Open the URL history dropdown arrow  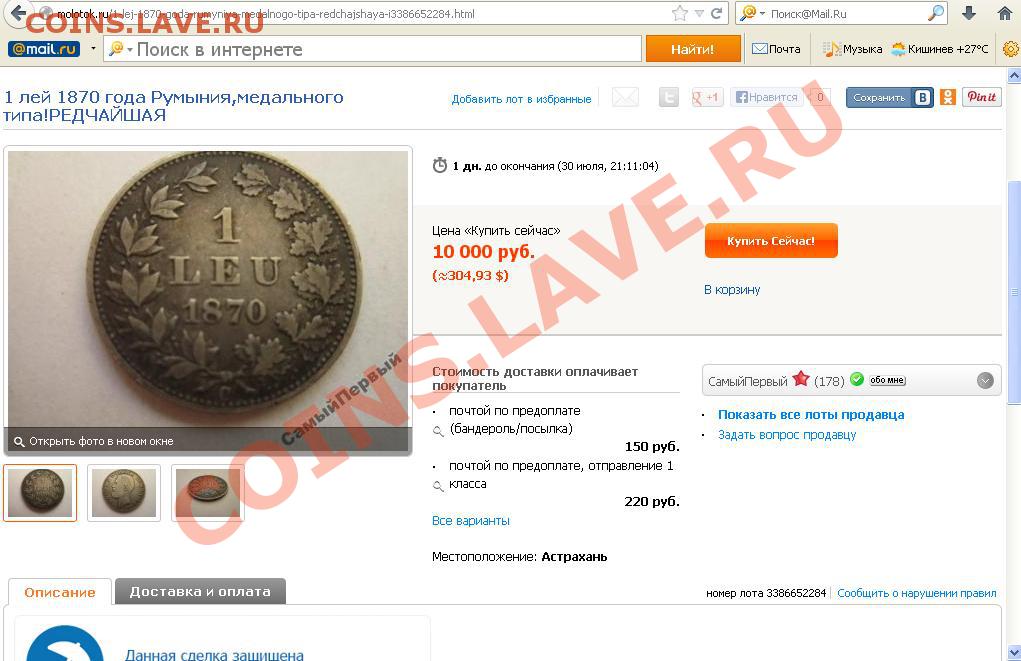(699, 13)
